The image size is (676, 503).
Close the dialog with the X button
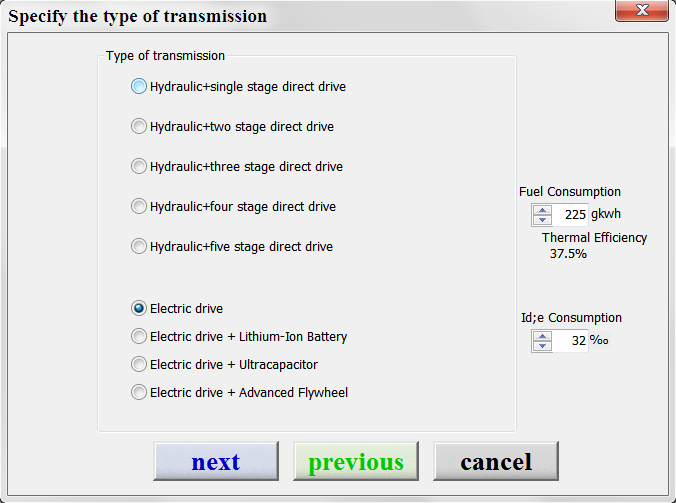(642, 10)
